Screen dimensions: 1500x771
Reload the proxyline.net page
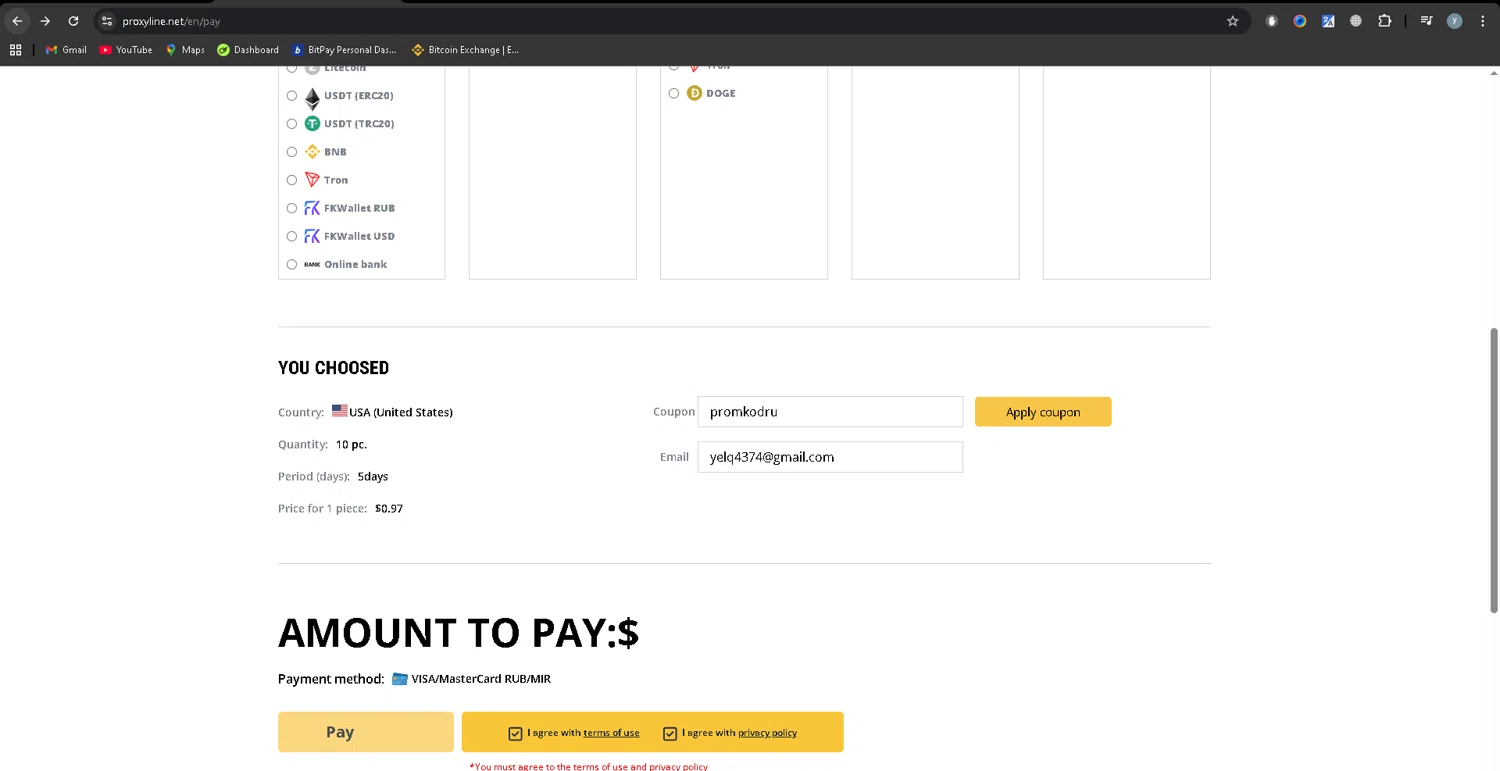[x=73, y=21]
